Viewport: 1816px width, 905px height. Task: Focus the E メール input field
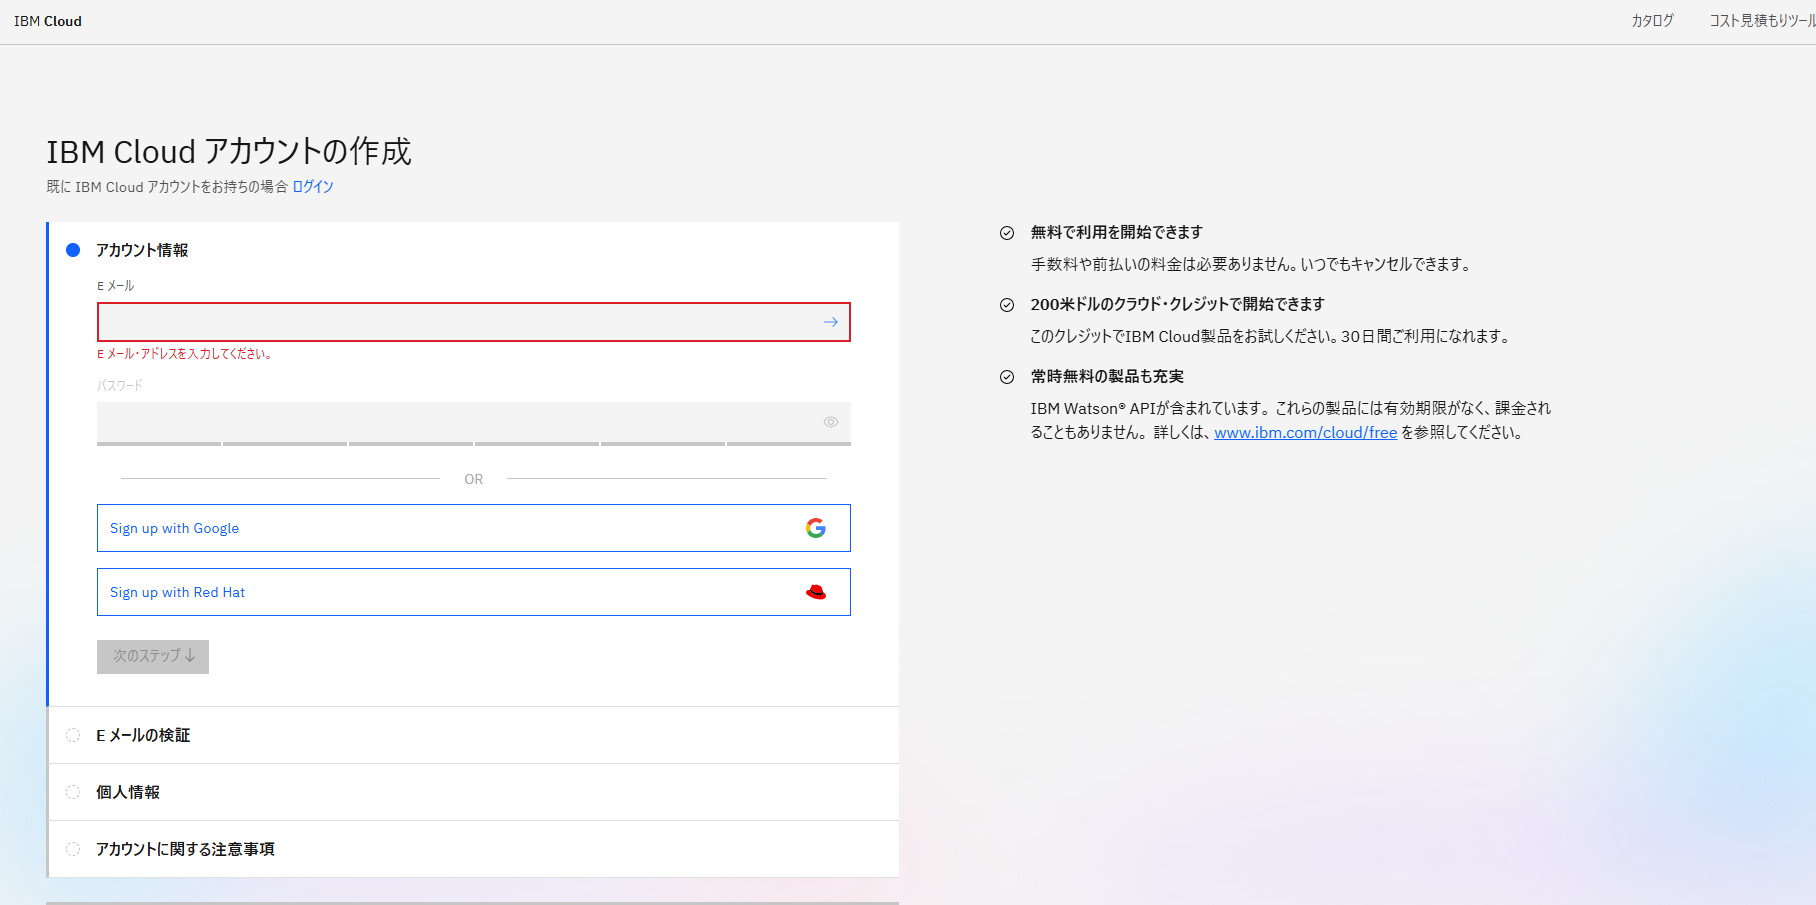(x=455, y=322)
